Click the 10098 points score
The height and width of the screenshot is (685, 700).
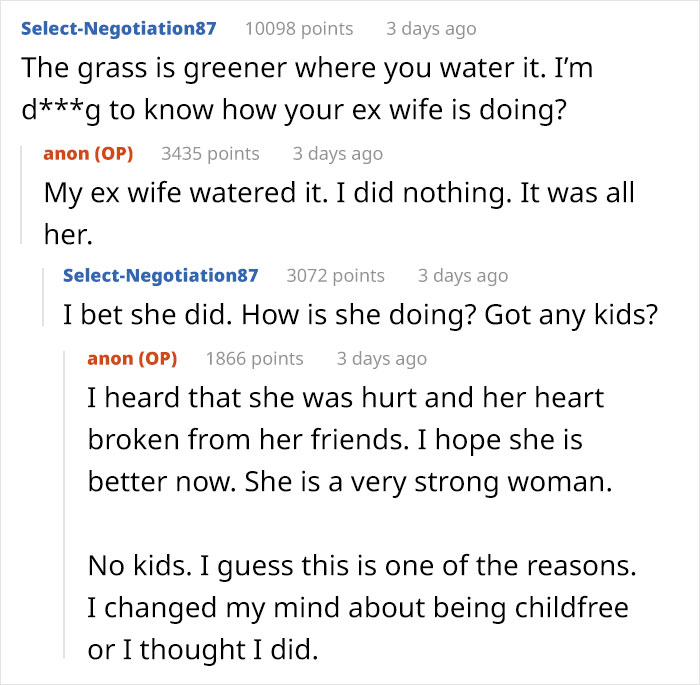coord(299,29)
